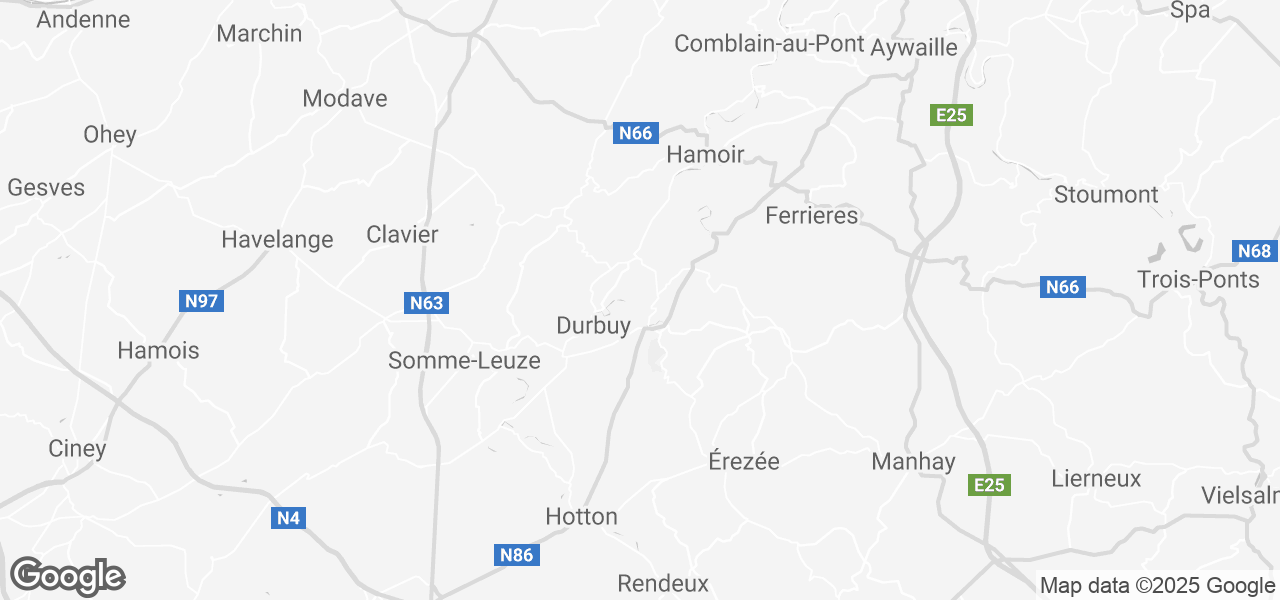Image resolution: width=1280 pixels, height=600 pixels.
Task: Click the E25 shield near Aywaille
Action: (950, 115)
